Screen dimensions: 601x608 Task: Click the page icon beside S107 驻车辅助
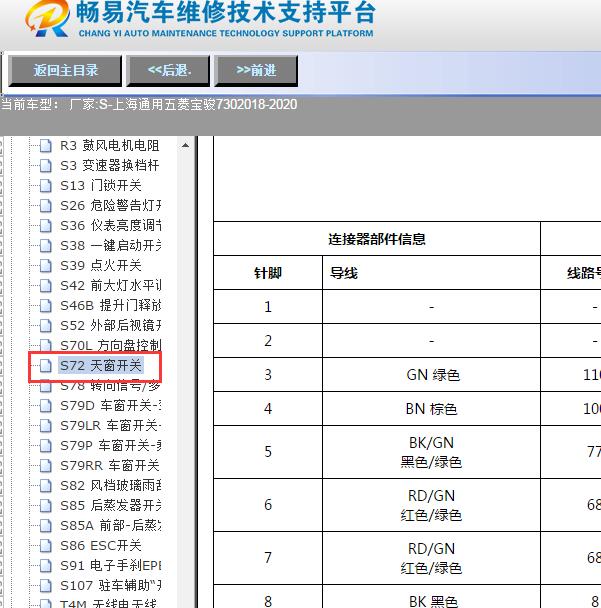pyautogui.click(x=46, y=586)
